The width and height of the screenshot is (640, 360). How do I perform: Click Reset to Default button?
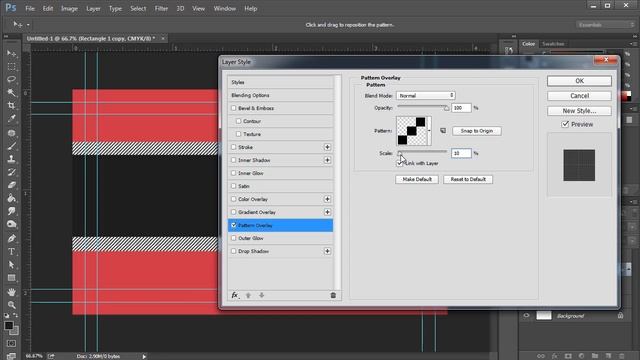click(468, 180)
